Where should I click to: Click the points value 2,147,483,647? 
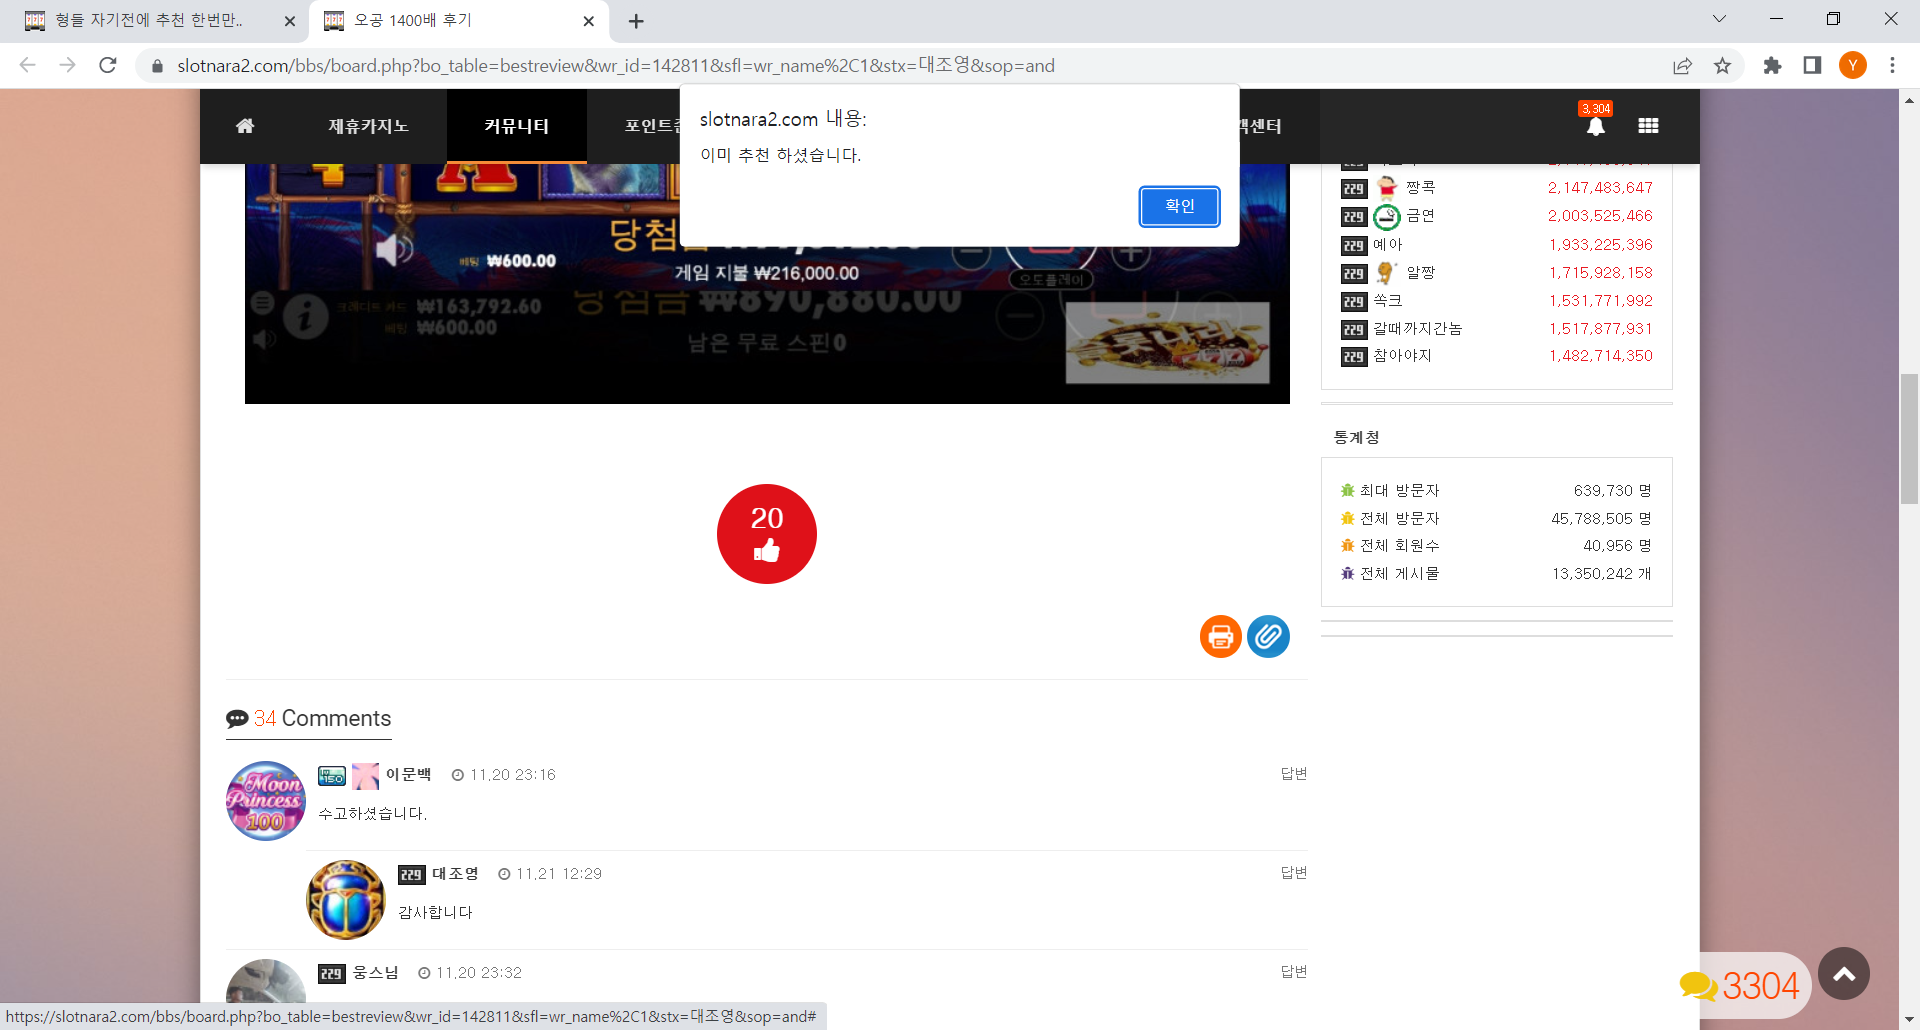(x=1600, y=187)
